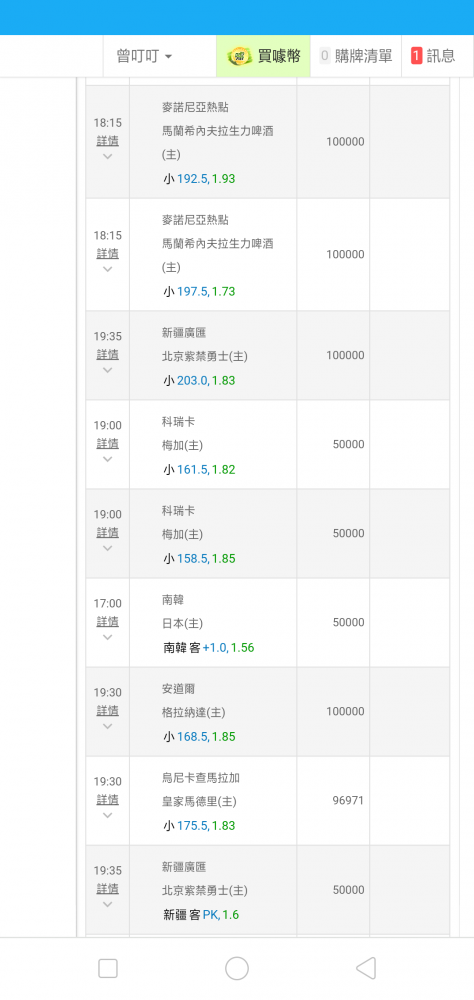Expand chevron under 19:30 烏尼卡查馬拉加 row
Screen dimensions: 474x1000
107,815
